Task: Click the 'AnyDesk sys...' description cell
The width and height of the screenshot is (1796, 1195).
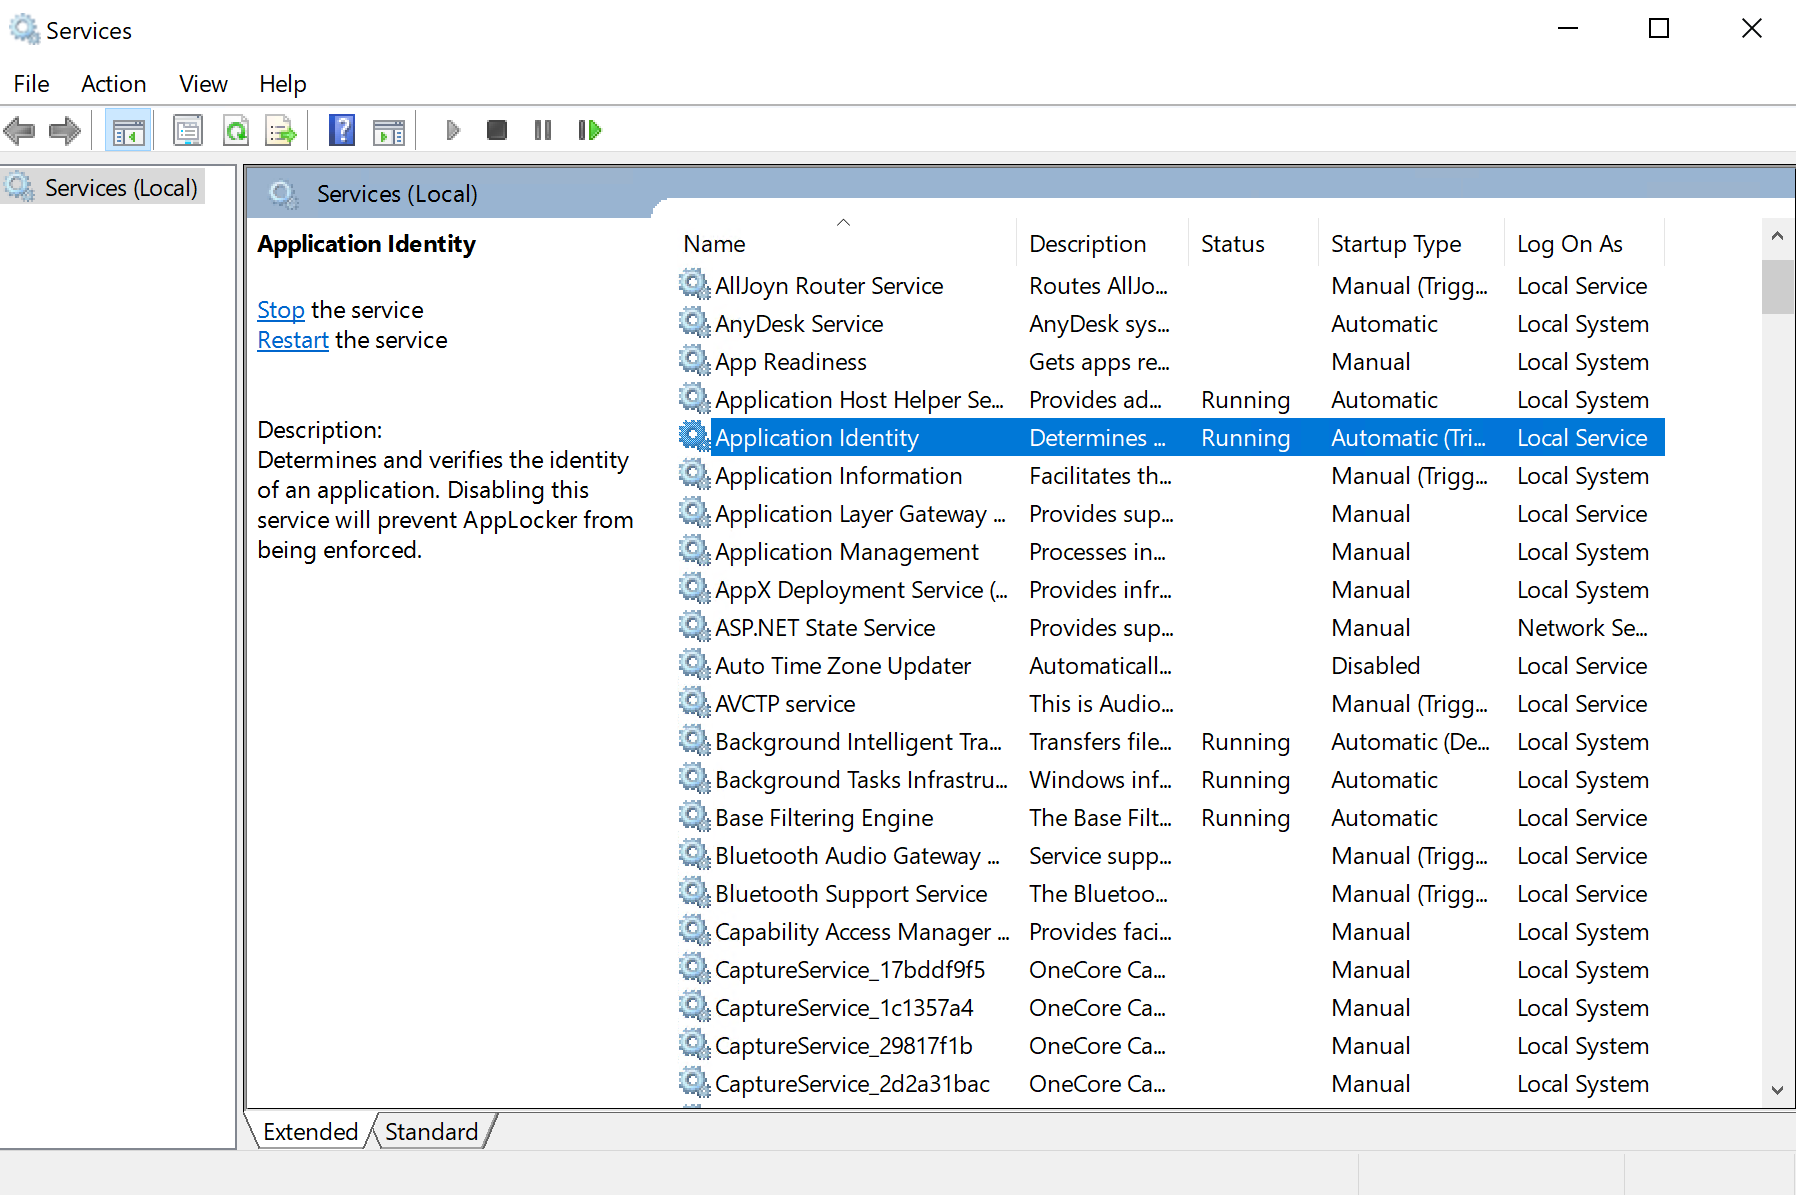Action: [1099, 323]
